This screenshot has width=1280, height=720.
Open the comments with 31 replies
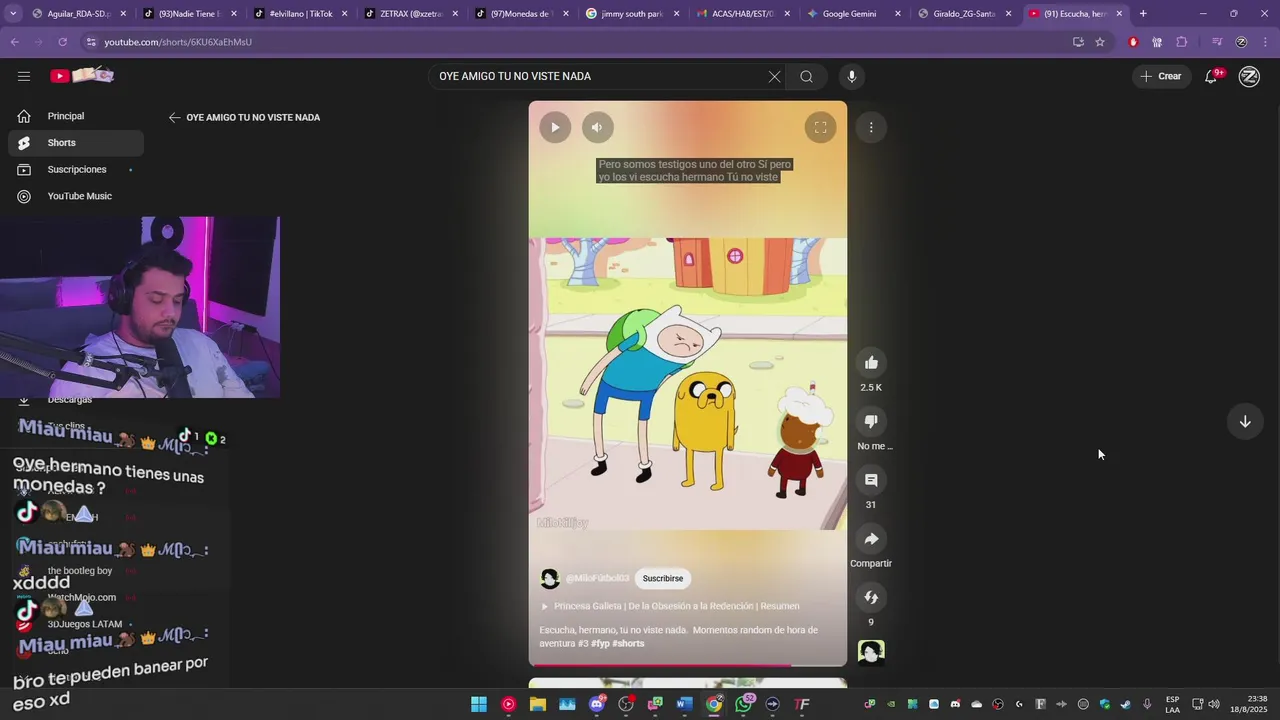coord(871,480)
